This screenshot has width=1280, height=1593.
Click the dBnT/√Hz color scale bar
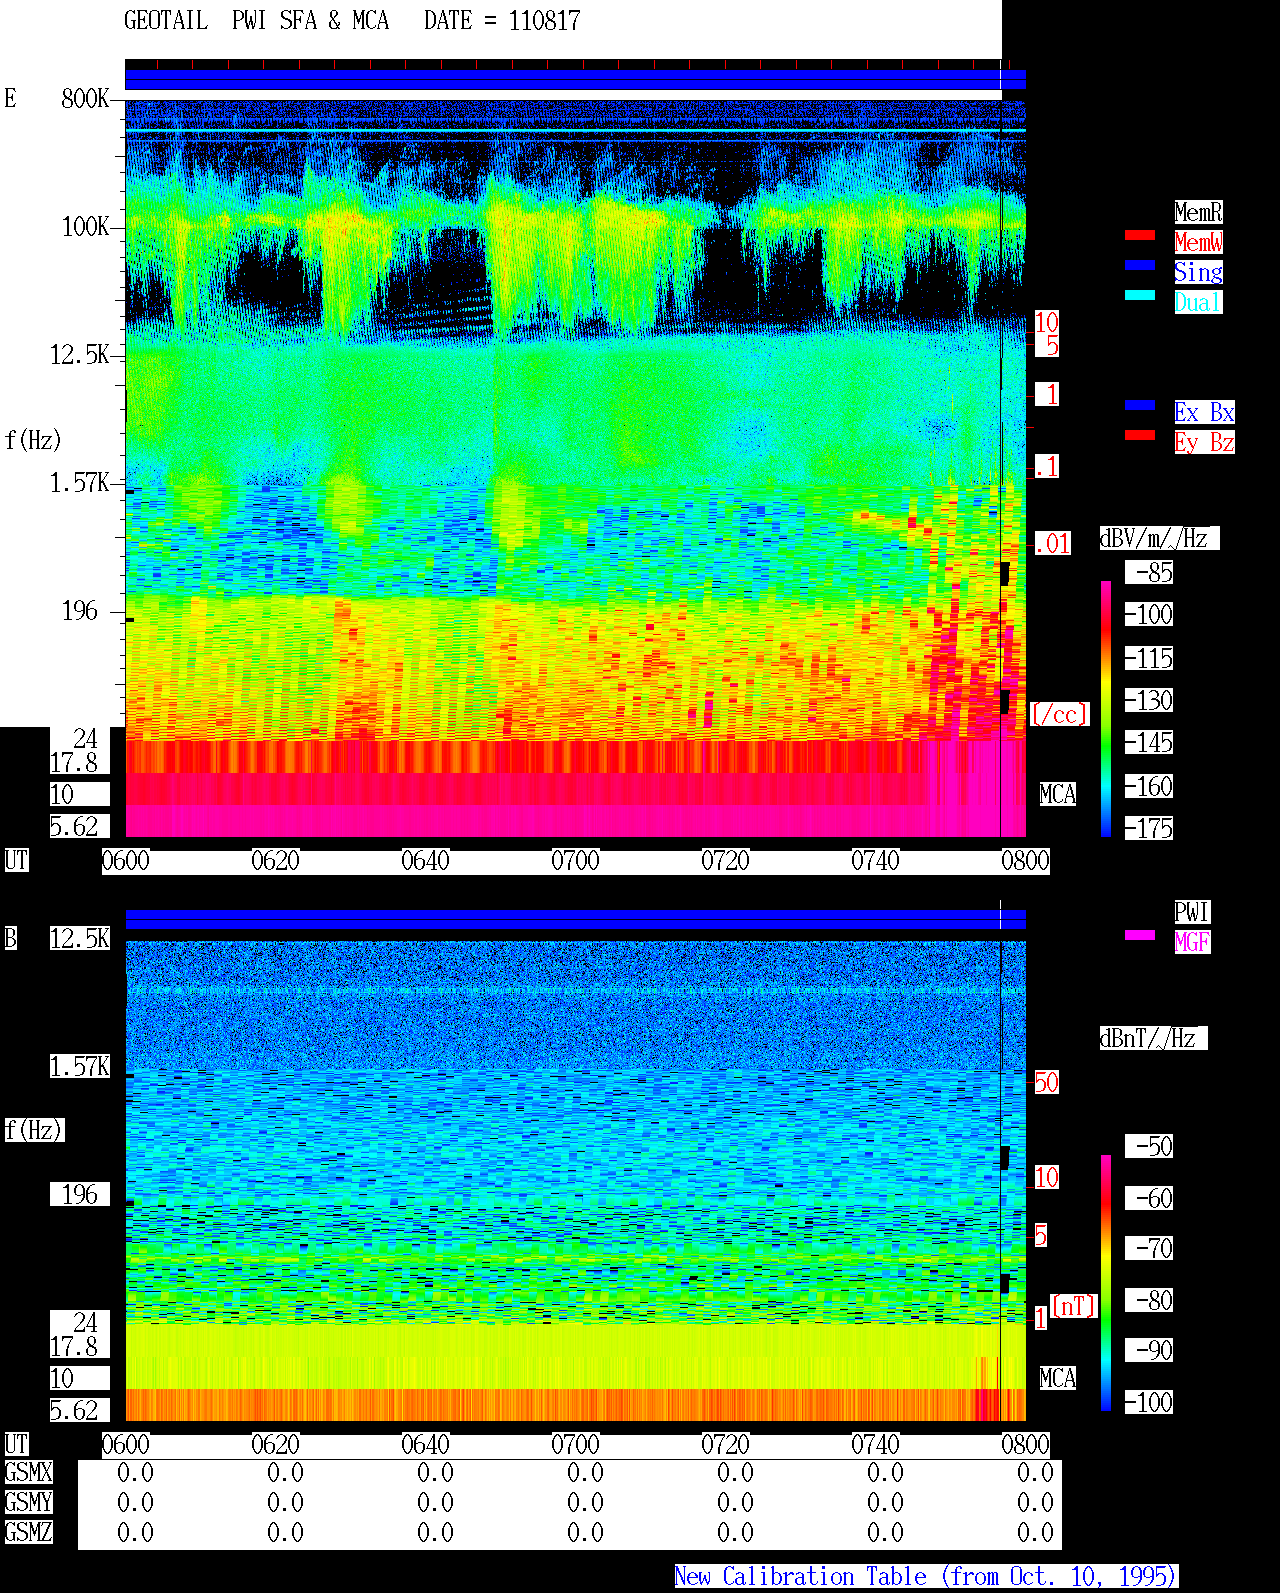pyautogui.click(x=1106, y=1283)
